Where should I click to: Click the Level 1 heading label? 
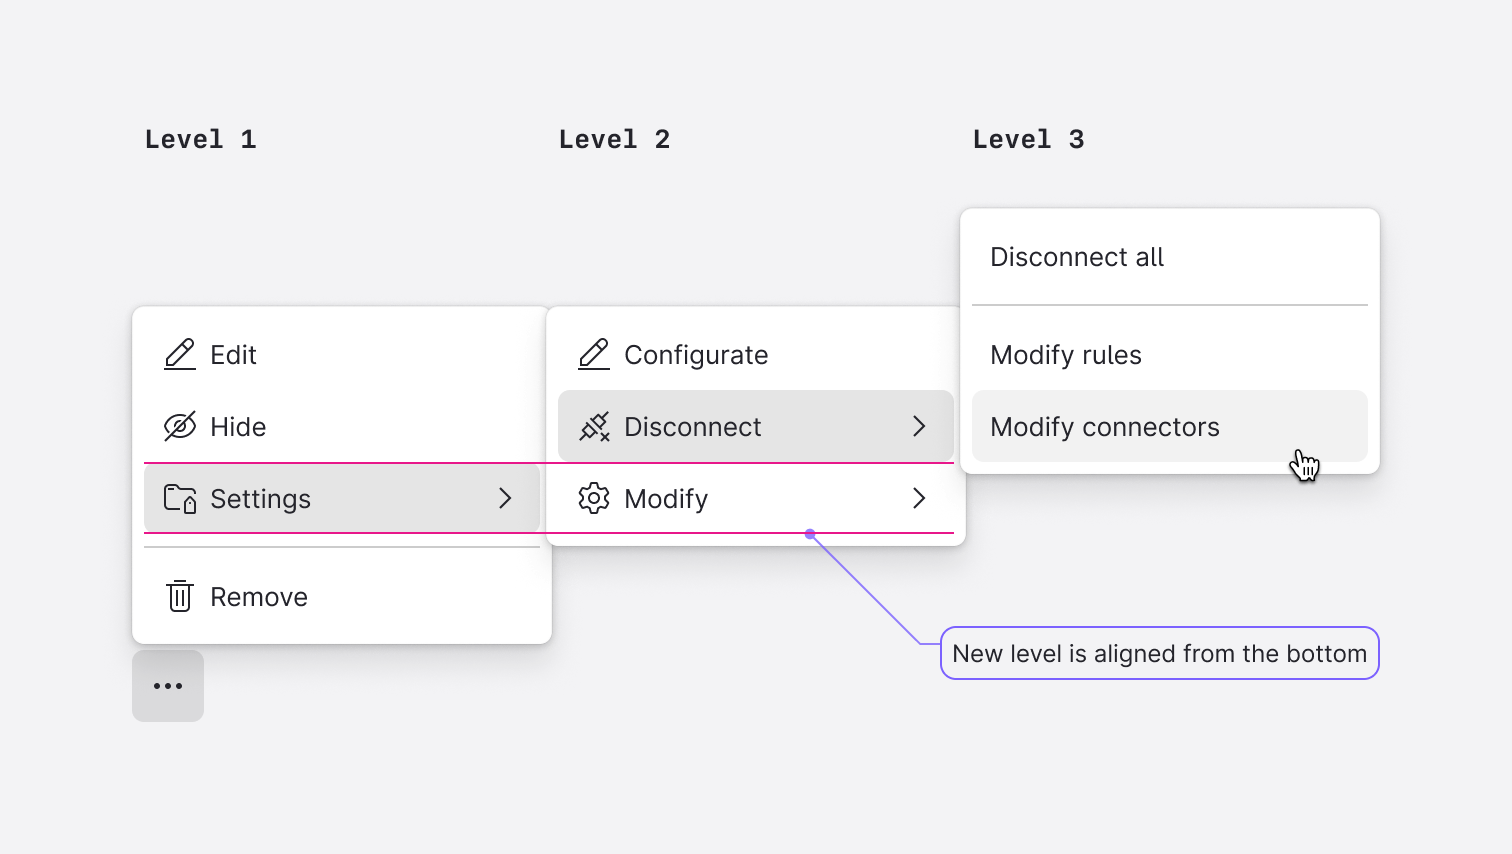point(201,139)
